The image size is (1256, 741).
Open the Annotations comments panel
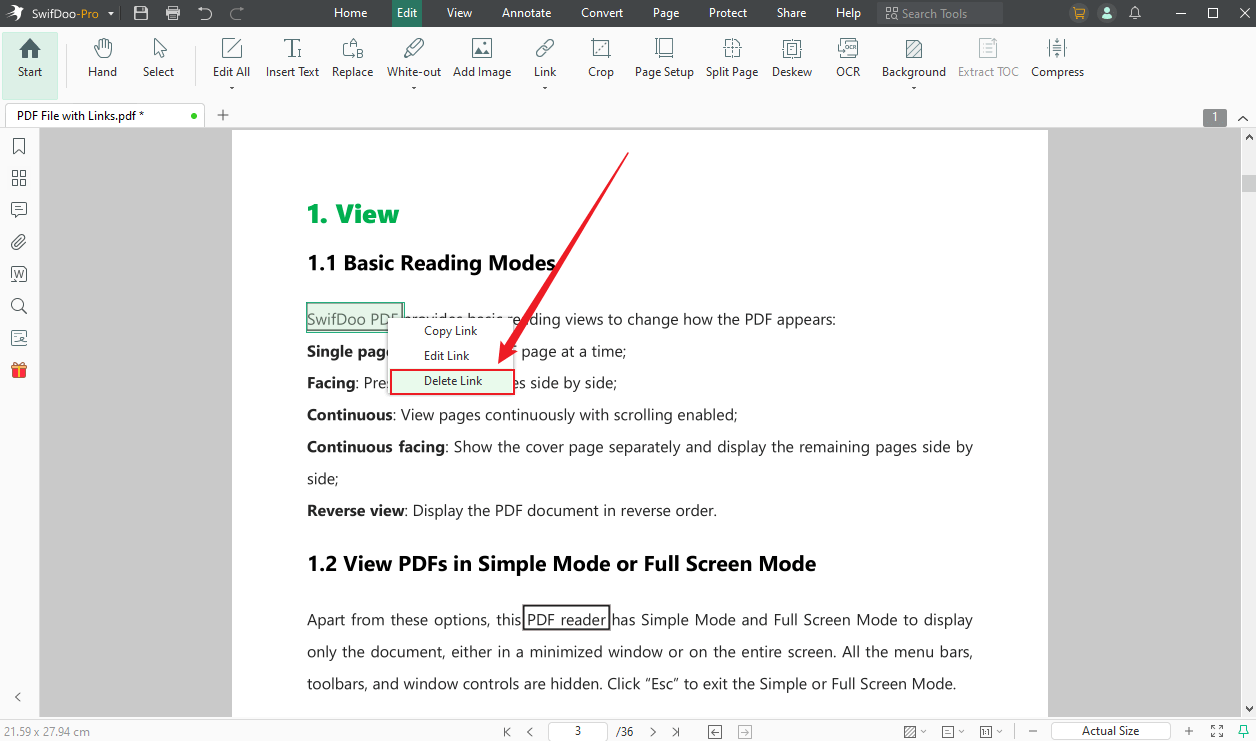point(18,210)
